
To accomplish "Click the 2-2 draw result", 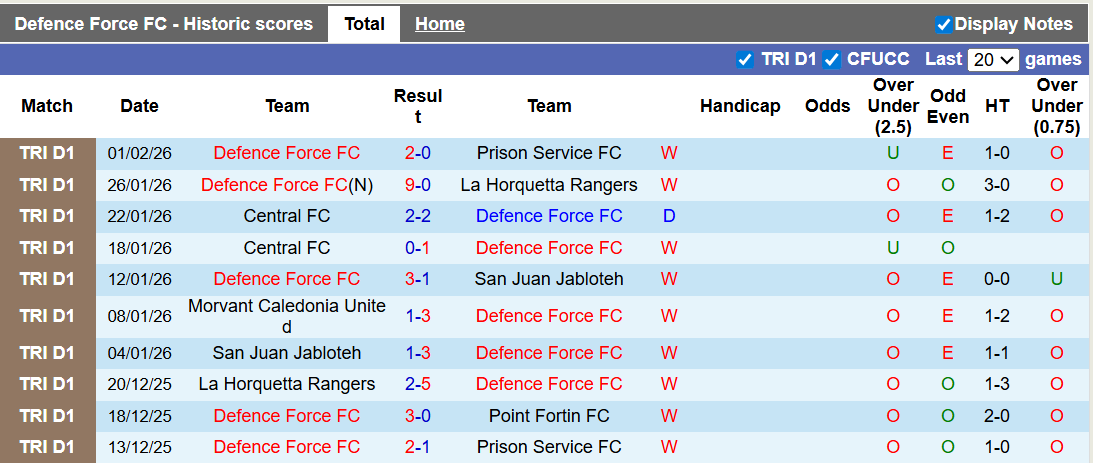I will 418,216.
